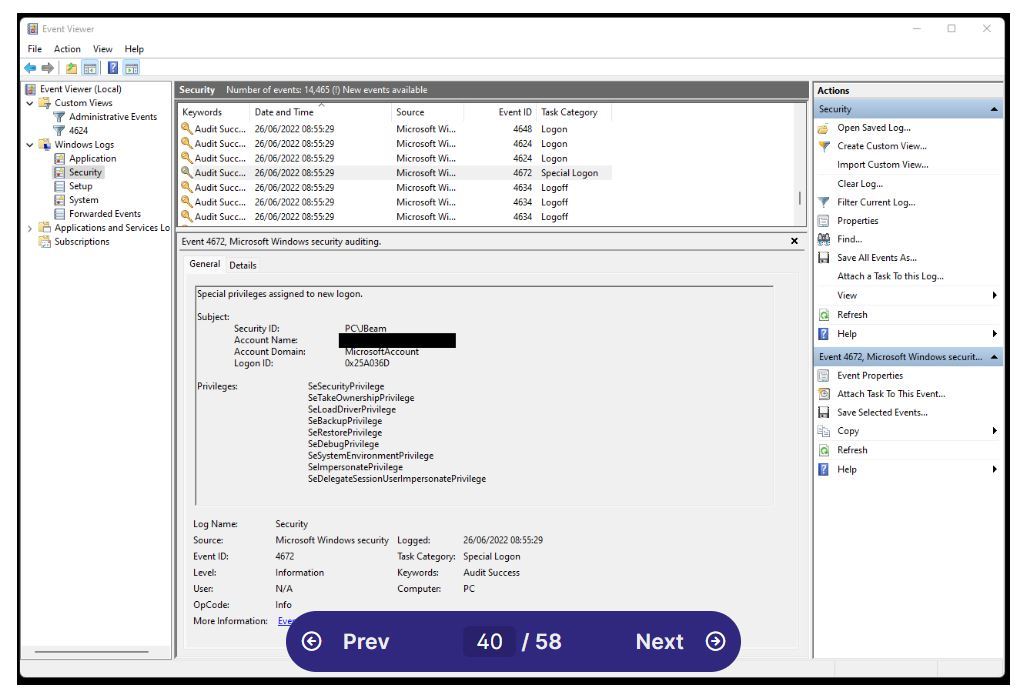The height and width of the screenshot is (689, 1026).
Task: Click the toolbar Help question mark icon
Action: pos(113,68)
